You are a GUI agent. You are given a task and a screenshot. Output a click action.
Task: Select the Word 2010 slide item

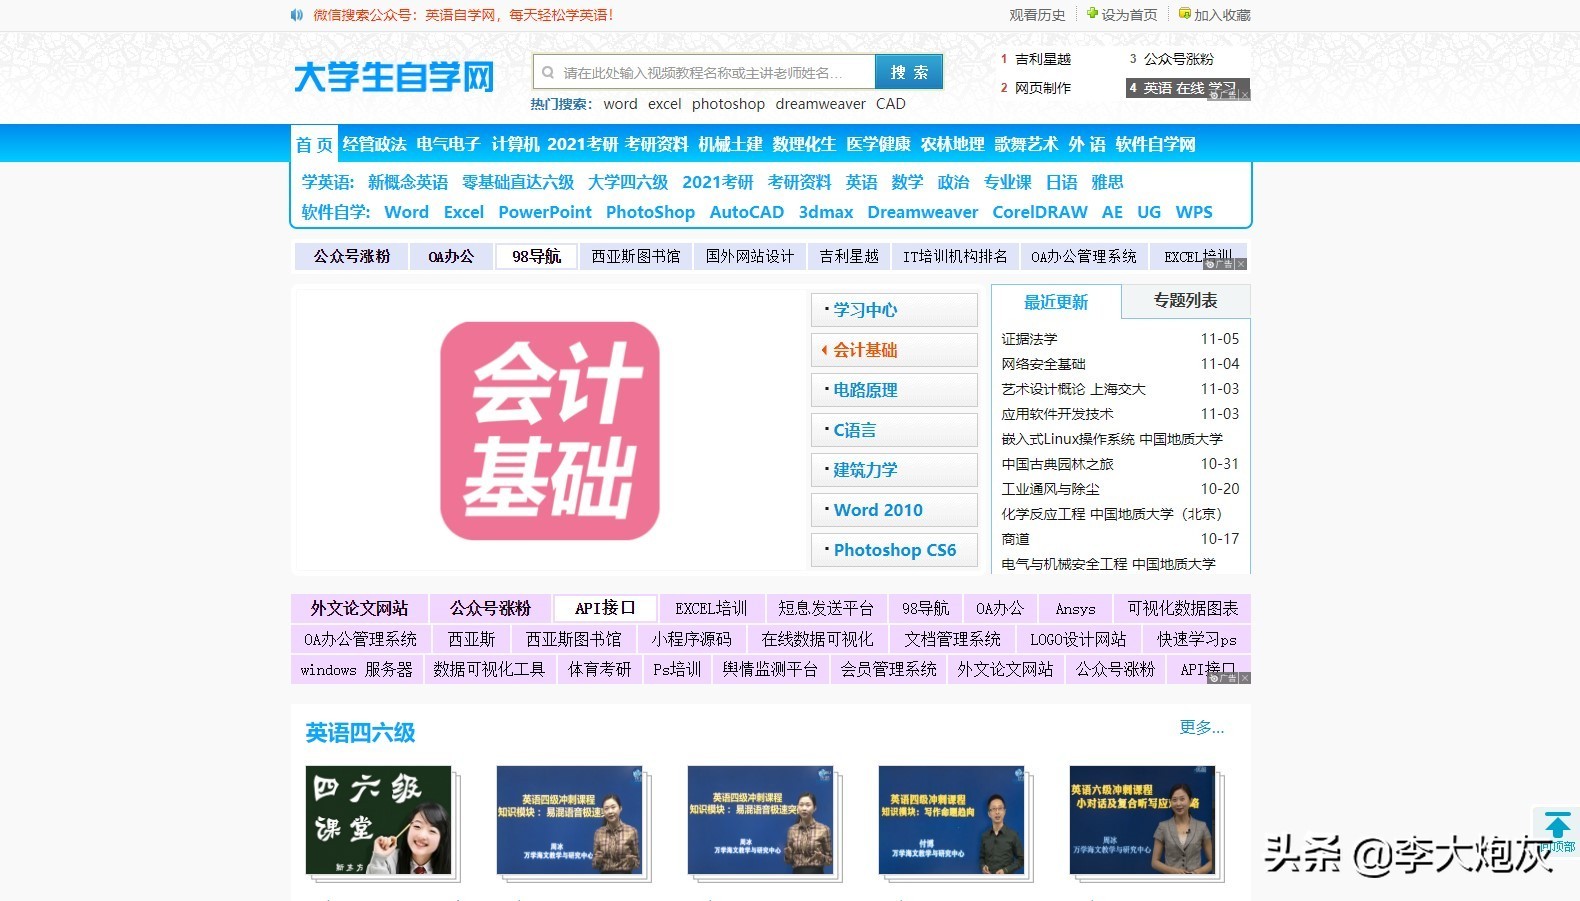pyautogui.click(x=894, y=510)
